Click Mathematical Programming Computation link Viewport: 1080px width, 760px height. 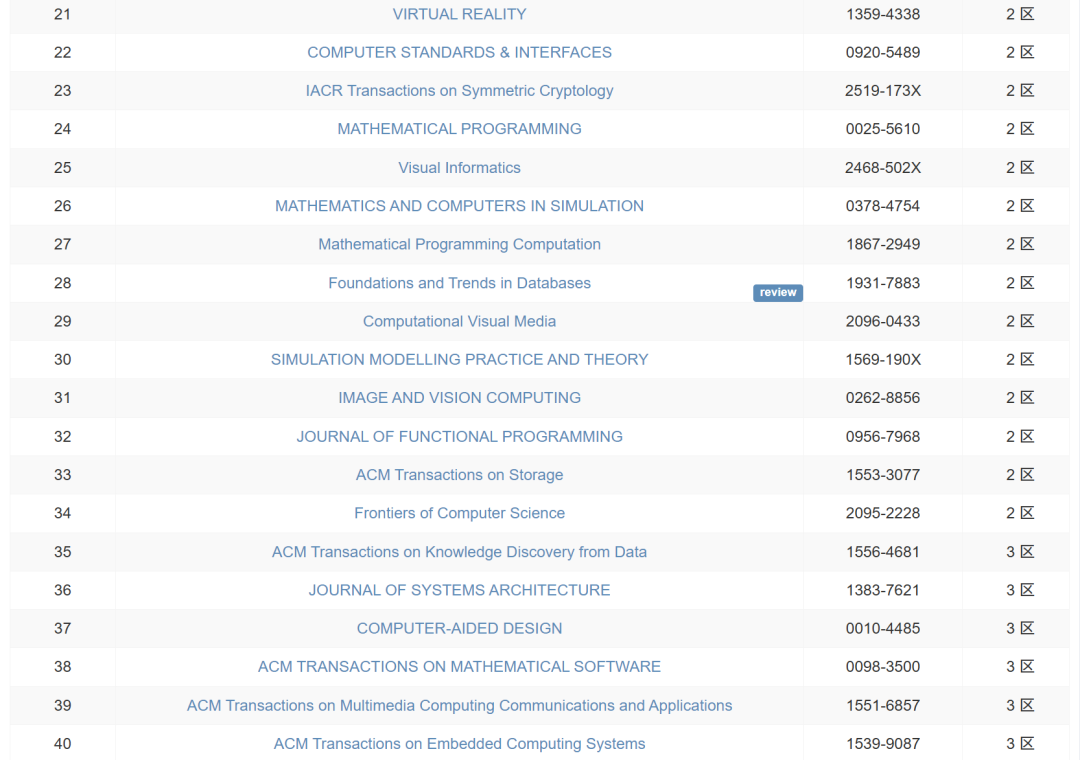(x=459, y=244)
